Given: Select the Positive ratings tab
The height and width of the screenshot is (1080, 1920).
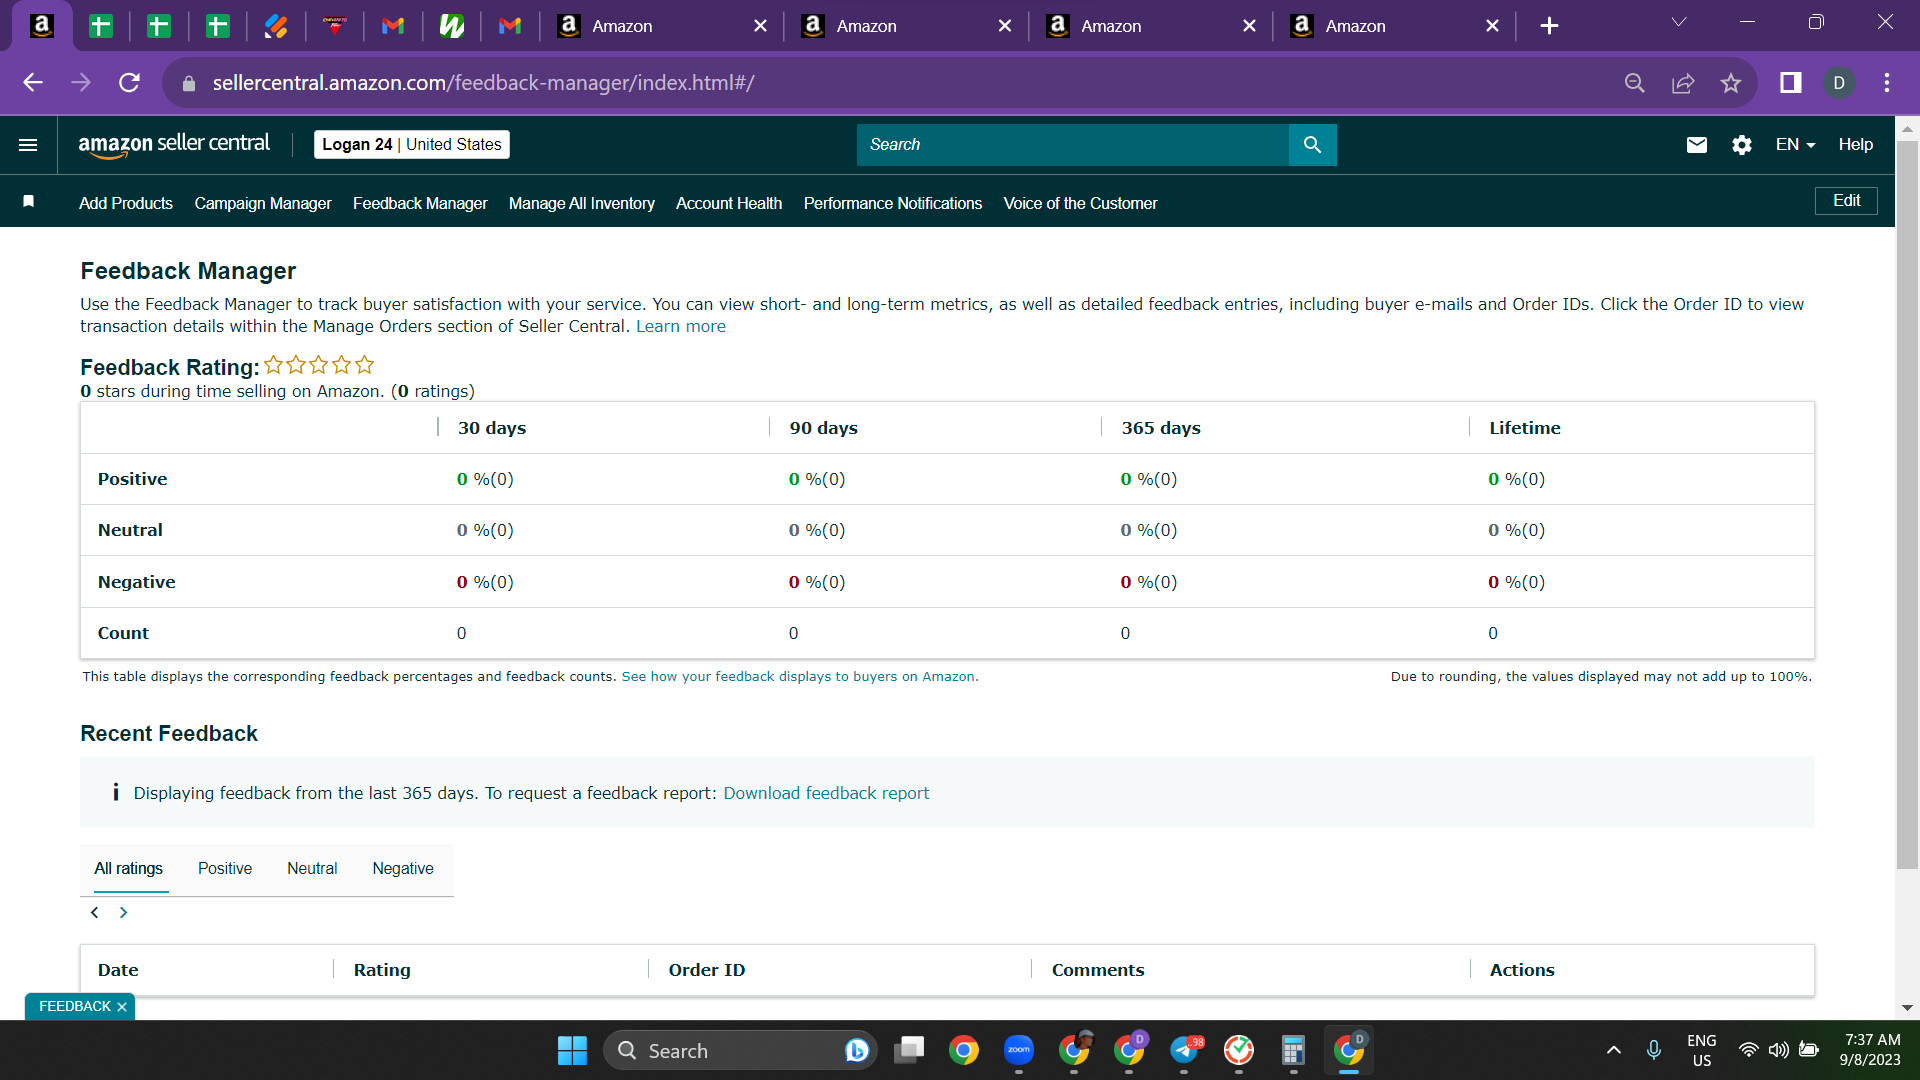Looking at the screenshot, I should point(225,869).
